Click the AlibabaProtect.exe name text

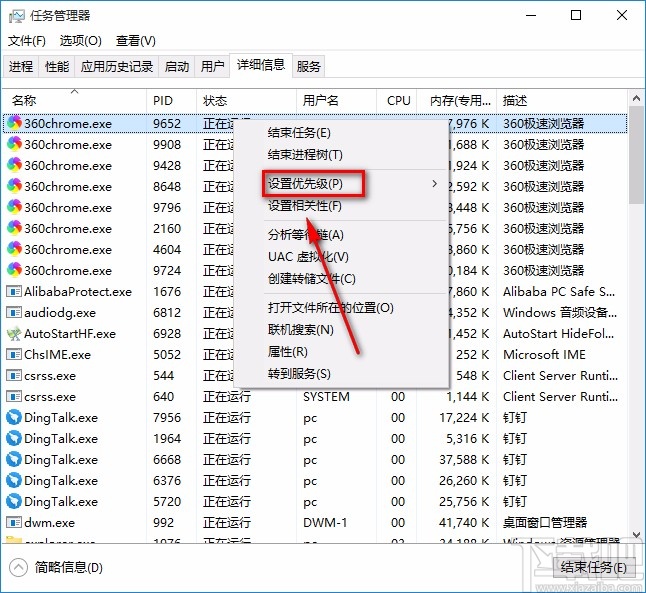coord(78,292)
